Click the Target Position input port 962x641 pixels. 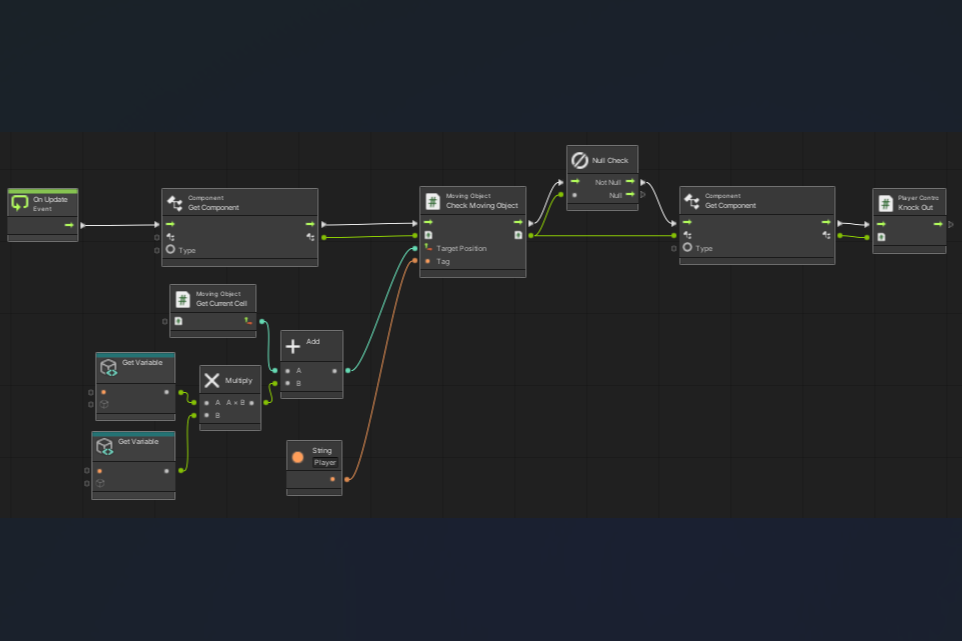[428, 248]
